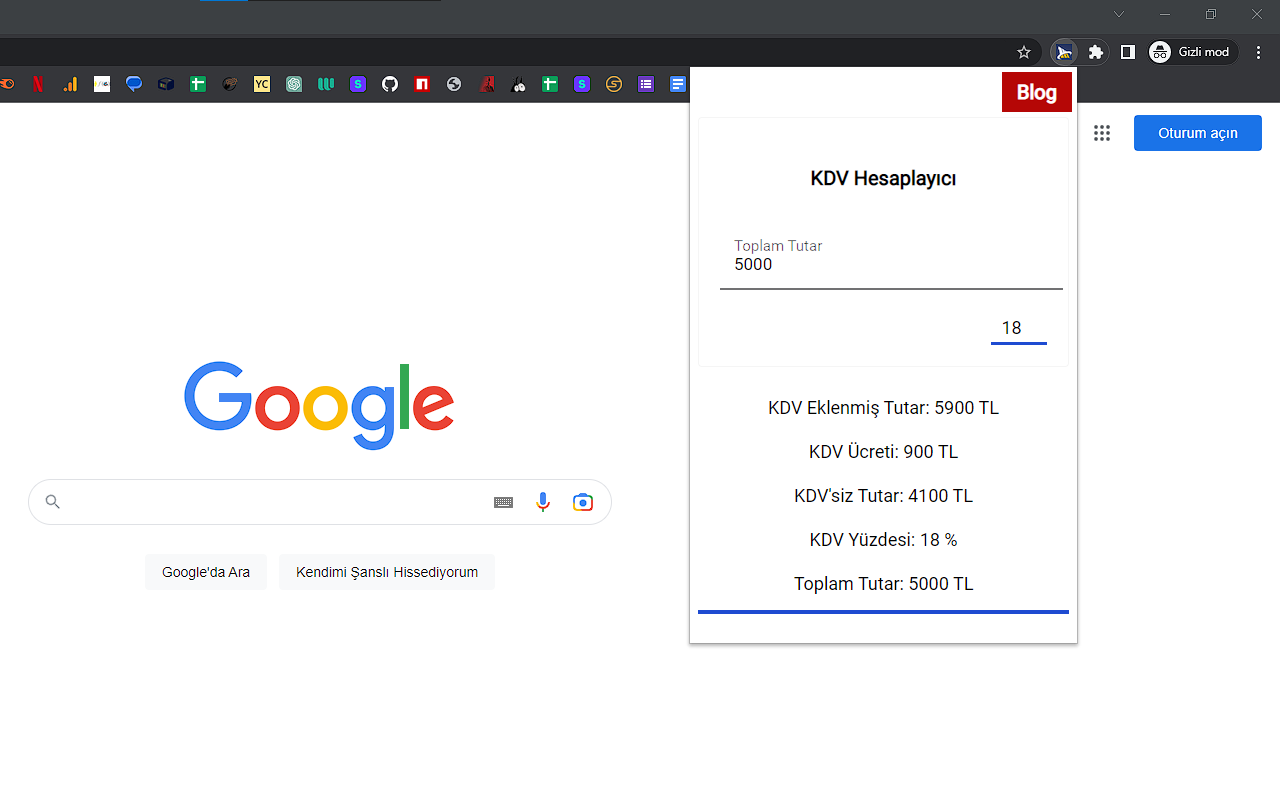1280x800 pixels.
Task: Select the KDV Yüzdesi: 18 % result
Action: [884, 540]
